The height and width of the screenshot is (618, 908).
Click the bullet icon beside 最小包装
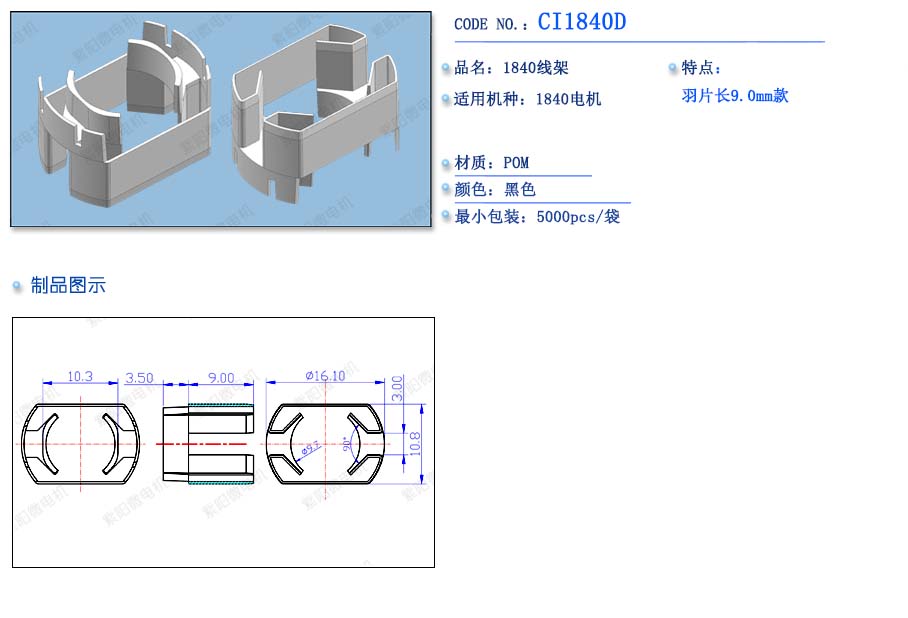point(446,217)
